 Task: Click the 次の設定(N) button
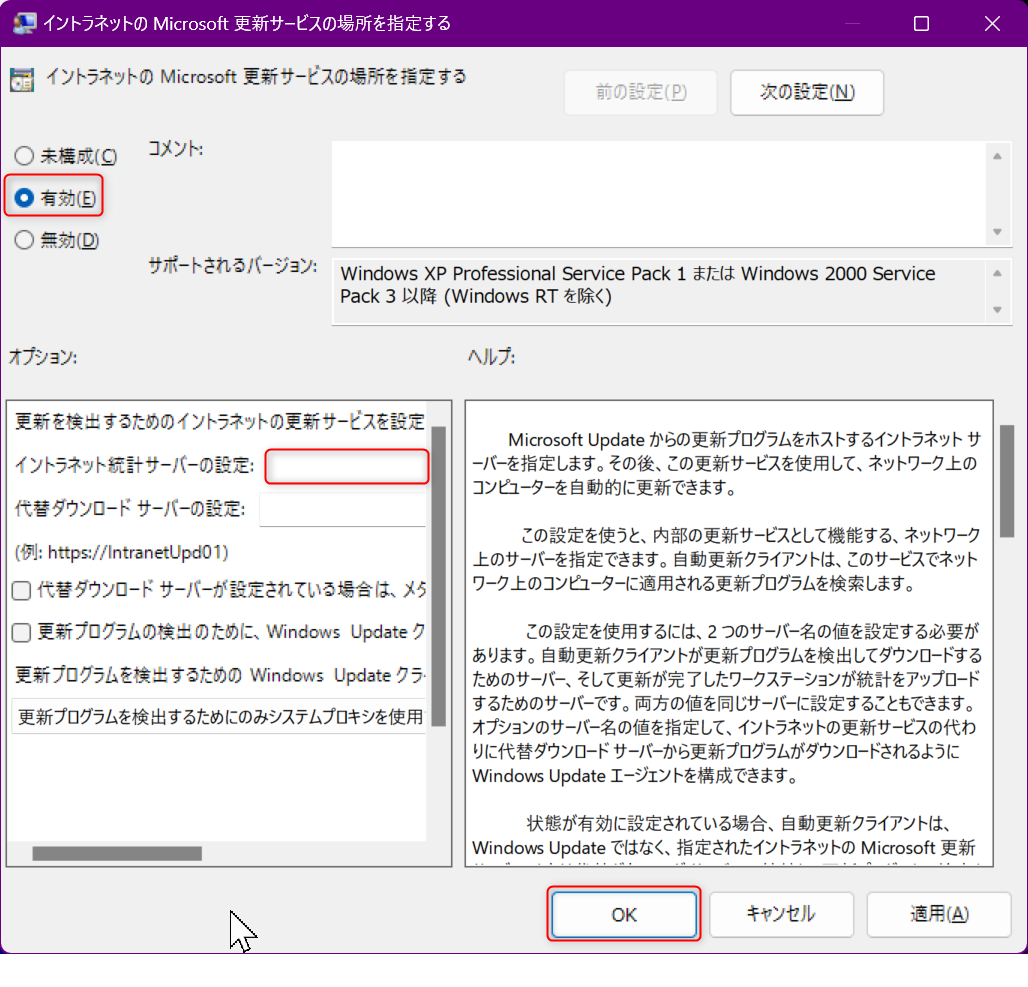click(x=806, y=92)
